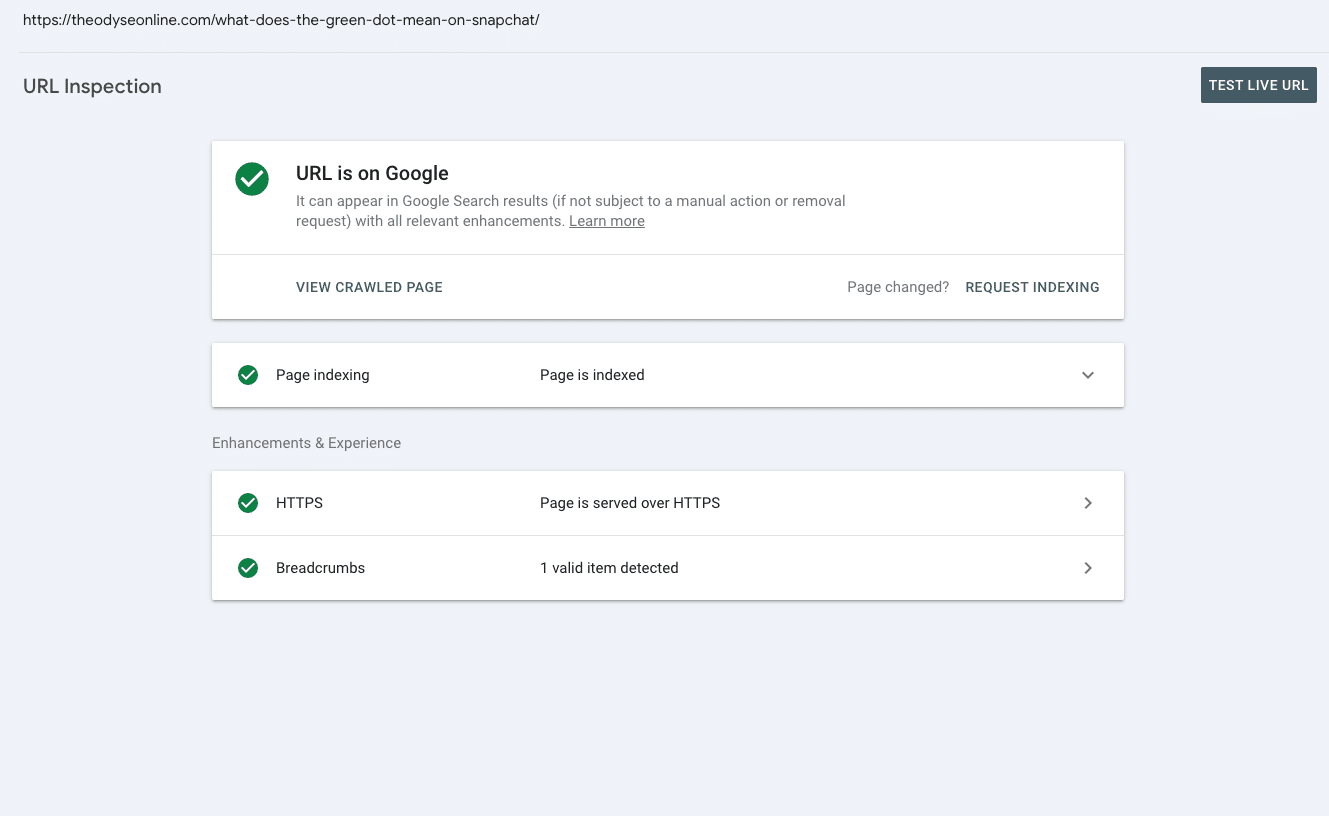Click the inspected URL text at the top
1329x816 pixels.
pyautogui.click(x=281, y=20)
